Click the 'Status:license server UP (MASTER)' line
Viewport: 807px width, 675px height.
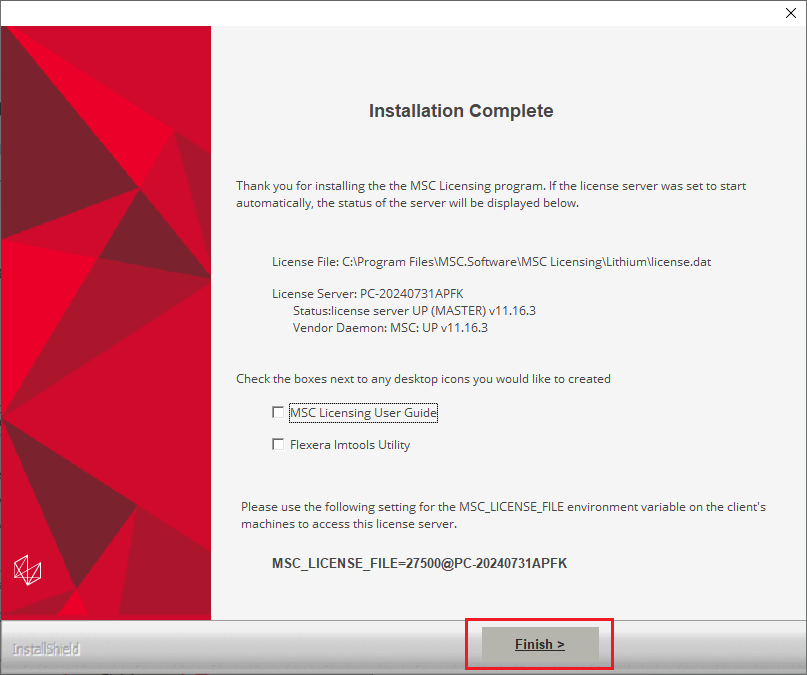414,311
